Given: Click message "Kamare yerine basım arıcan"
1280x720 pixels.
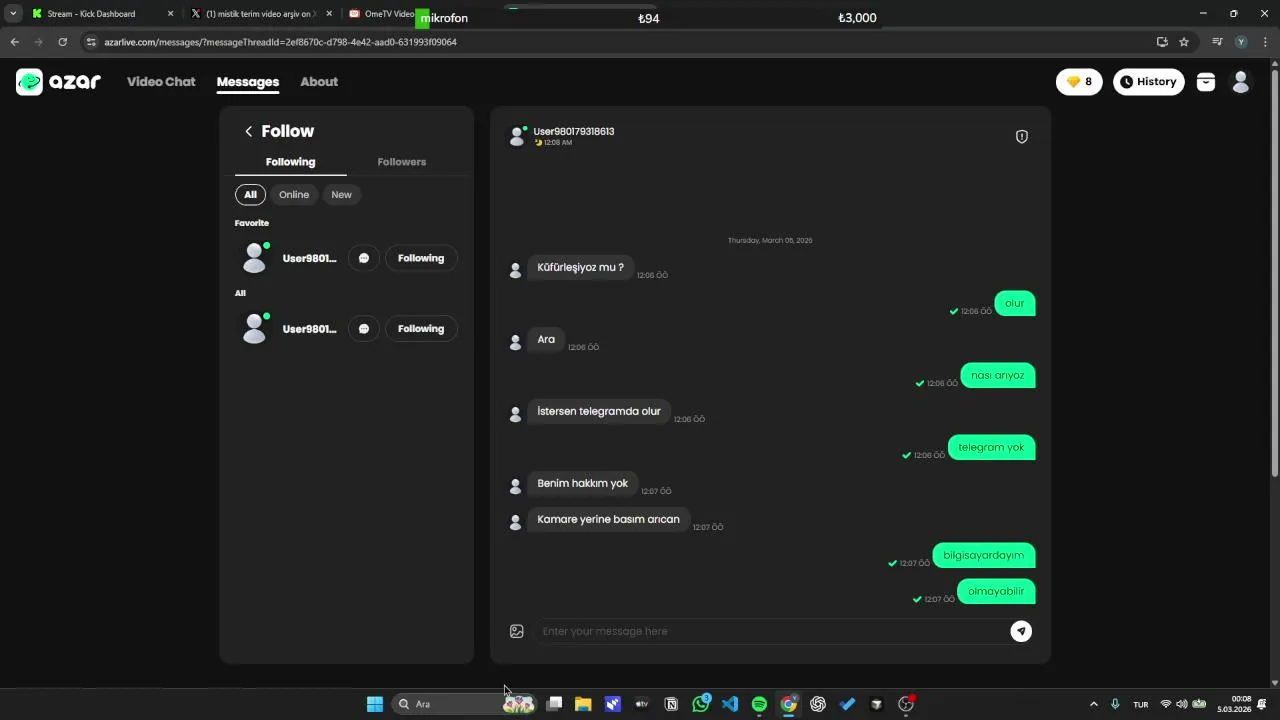Looking at the screenshot, I should tap(608, 519).
